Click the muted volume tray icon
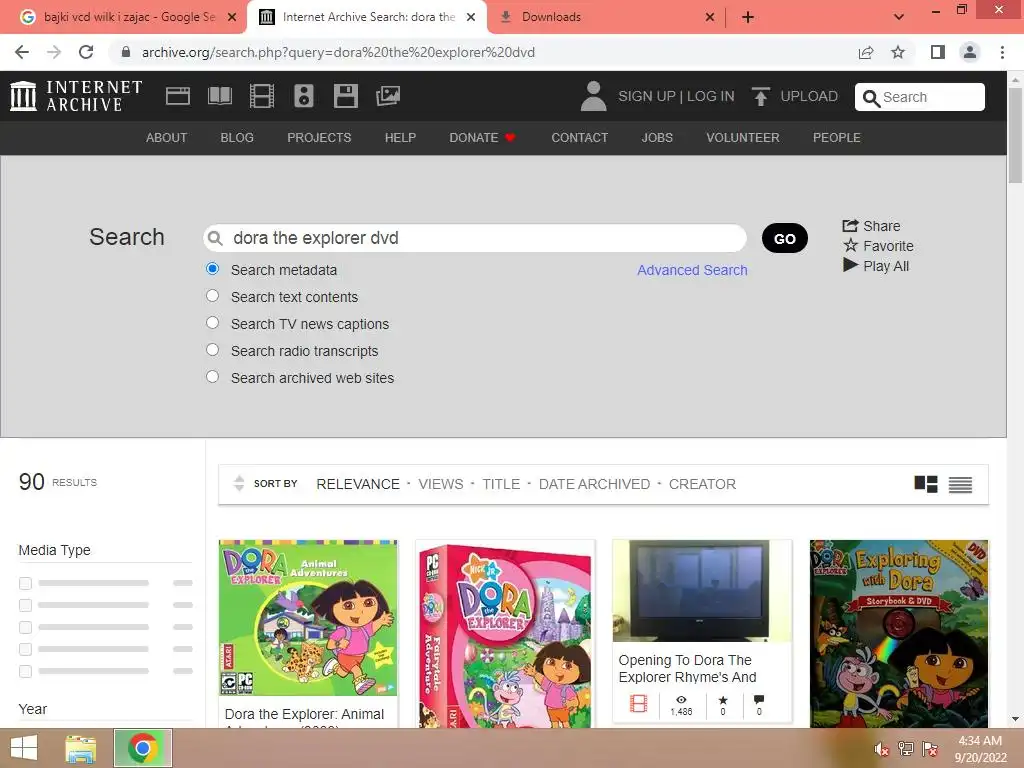The width and height of the screenshot is (1024, 768). (882, 749)
